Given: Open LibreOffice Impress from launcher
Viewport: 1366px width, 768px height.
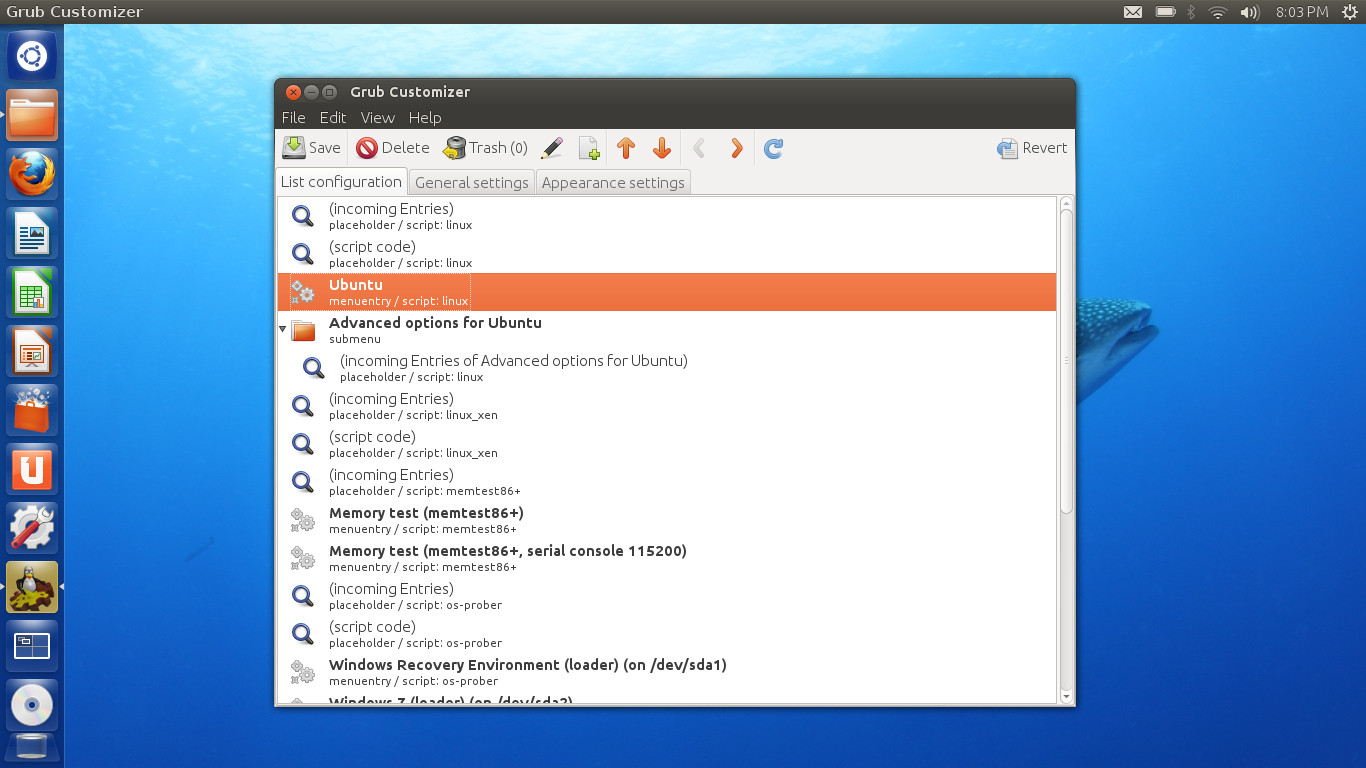Looking at the screenshot, I should point(32,352).
